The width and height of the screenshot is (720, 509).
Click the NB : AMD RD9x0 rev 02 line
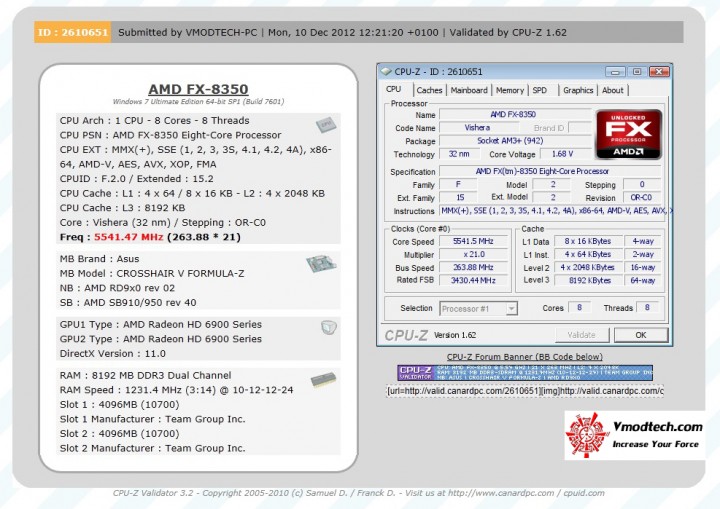click(x=117, y=288)
